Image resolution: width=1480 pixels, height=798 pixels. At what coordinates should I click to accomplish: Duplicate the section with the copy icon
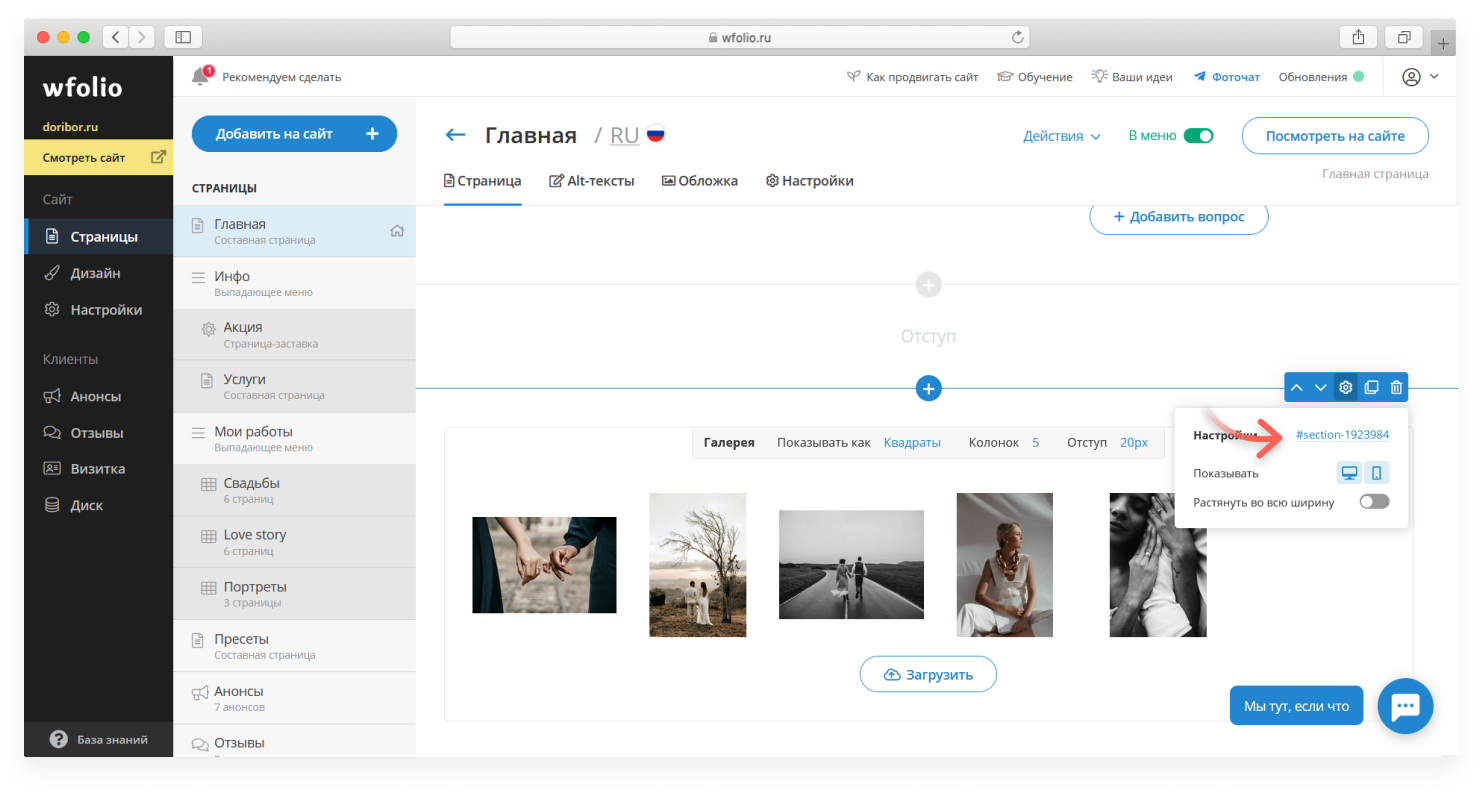click(1371, 388)
